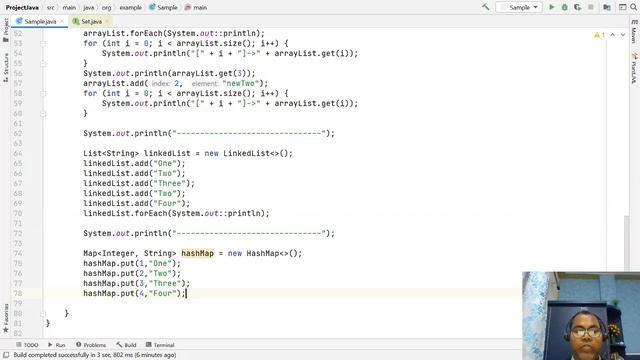Click the highlighted hashMap variable on line 74
Screen dimensions: 640x360
tap(198, 253)
